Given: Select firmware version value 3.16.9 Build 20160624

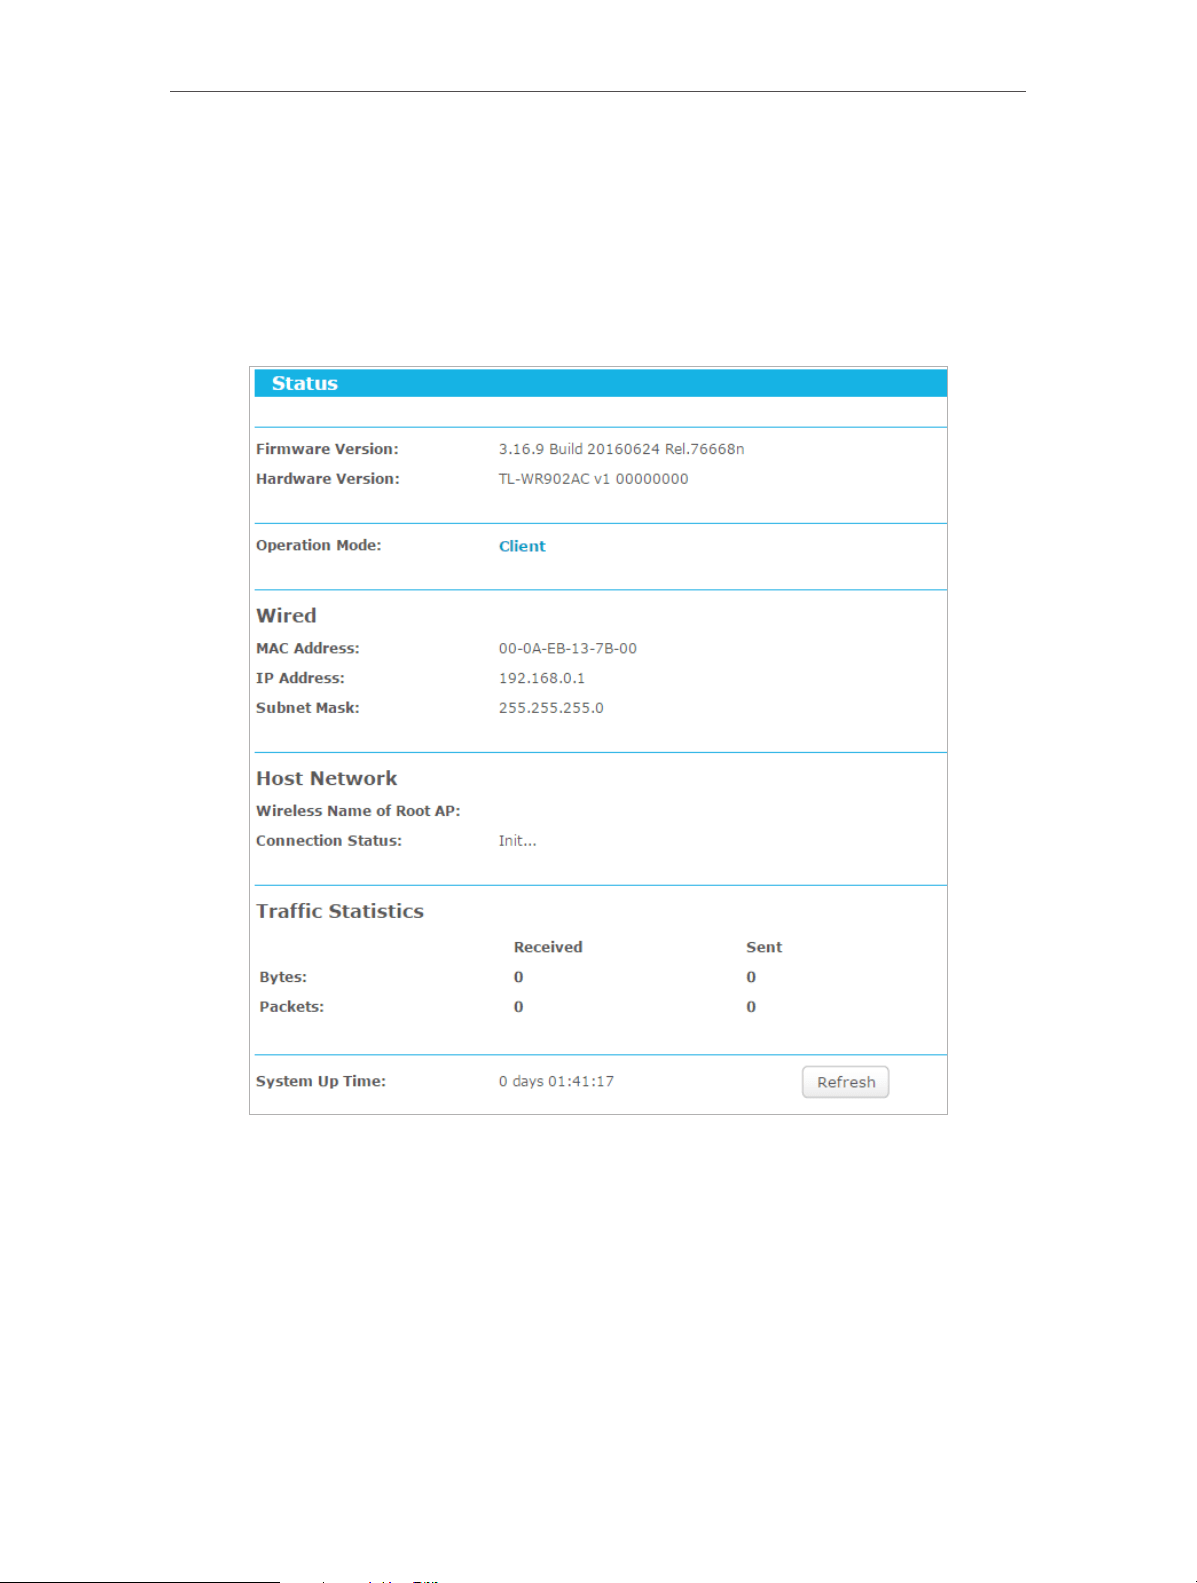Looking at the screenshot, I should click(x=622, y=449).
